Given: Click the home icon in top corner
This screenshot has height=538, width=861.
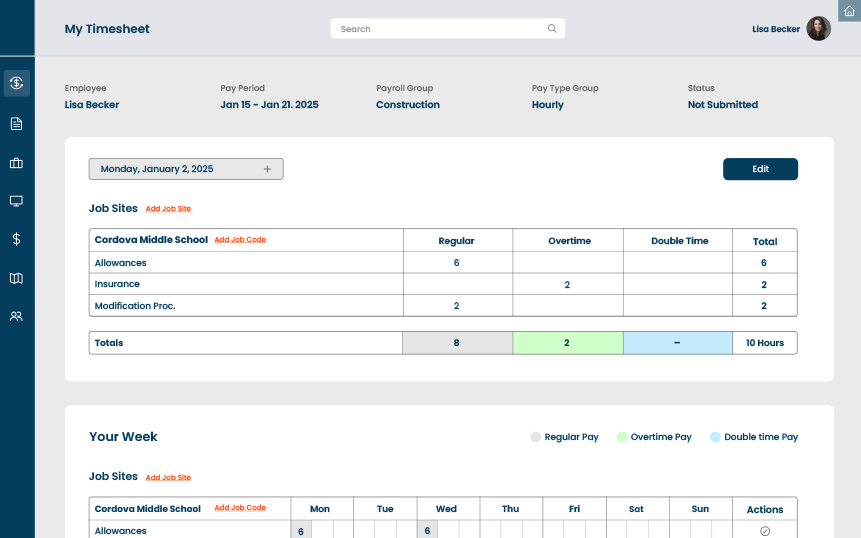Looking at the screenshot, I should (849, 10).
